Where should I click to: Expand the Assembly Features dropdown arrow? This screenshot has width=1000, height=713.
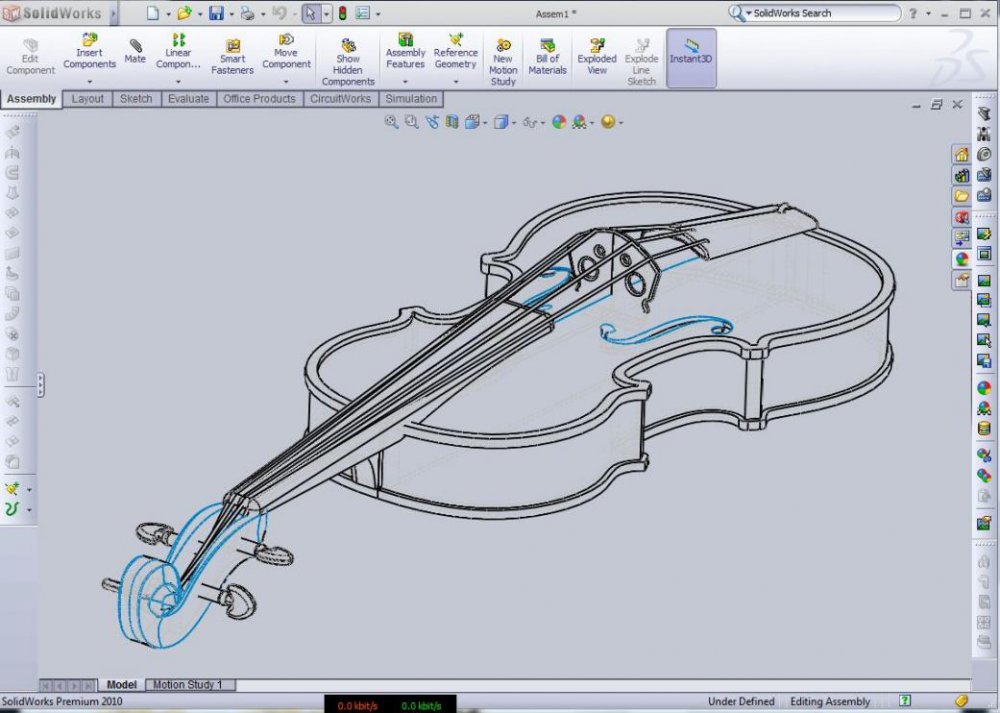pos(405,81)
